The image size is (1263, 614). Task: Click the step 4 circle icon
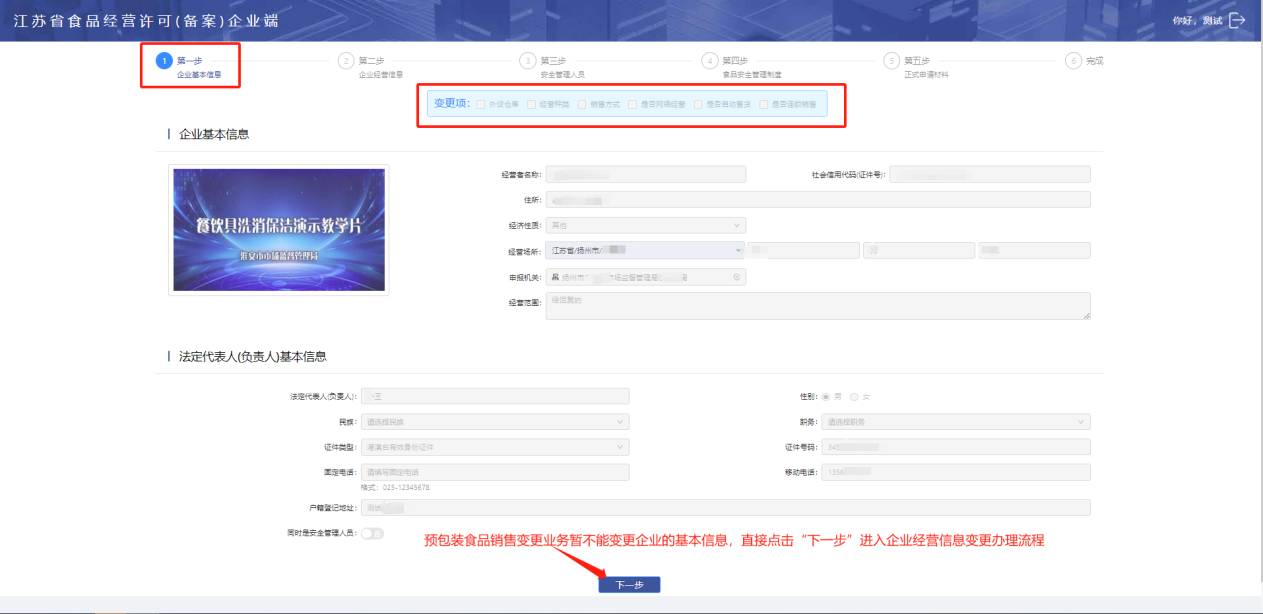click(x=710, y=61)
